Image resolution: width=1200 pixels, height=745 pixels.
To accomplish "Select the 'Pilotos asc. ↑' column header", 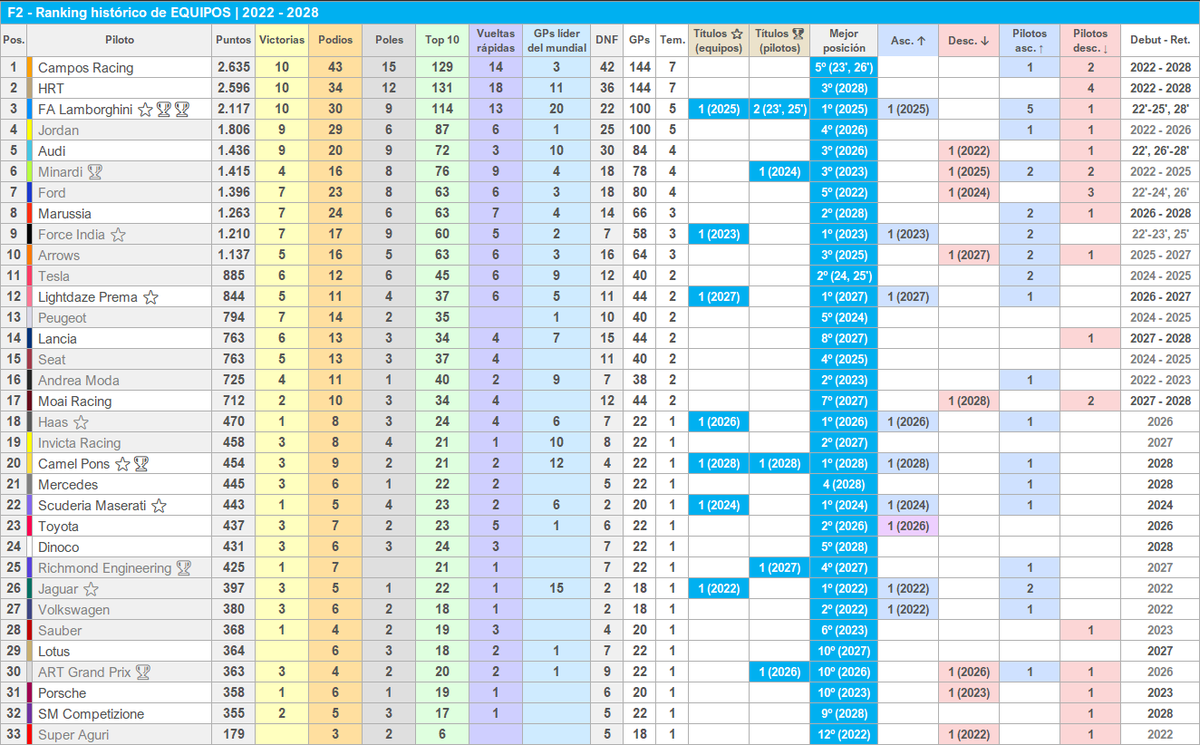I will 1029,41.
